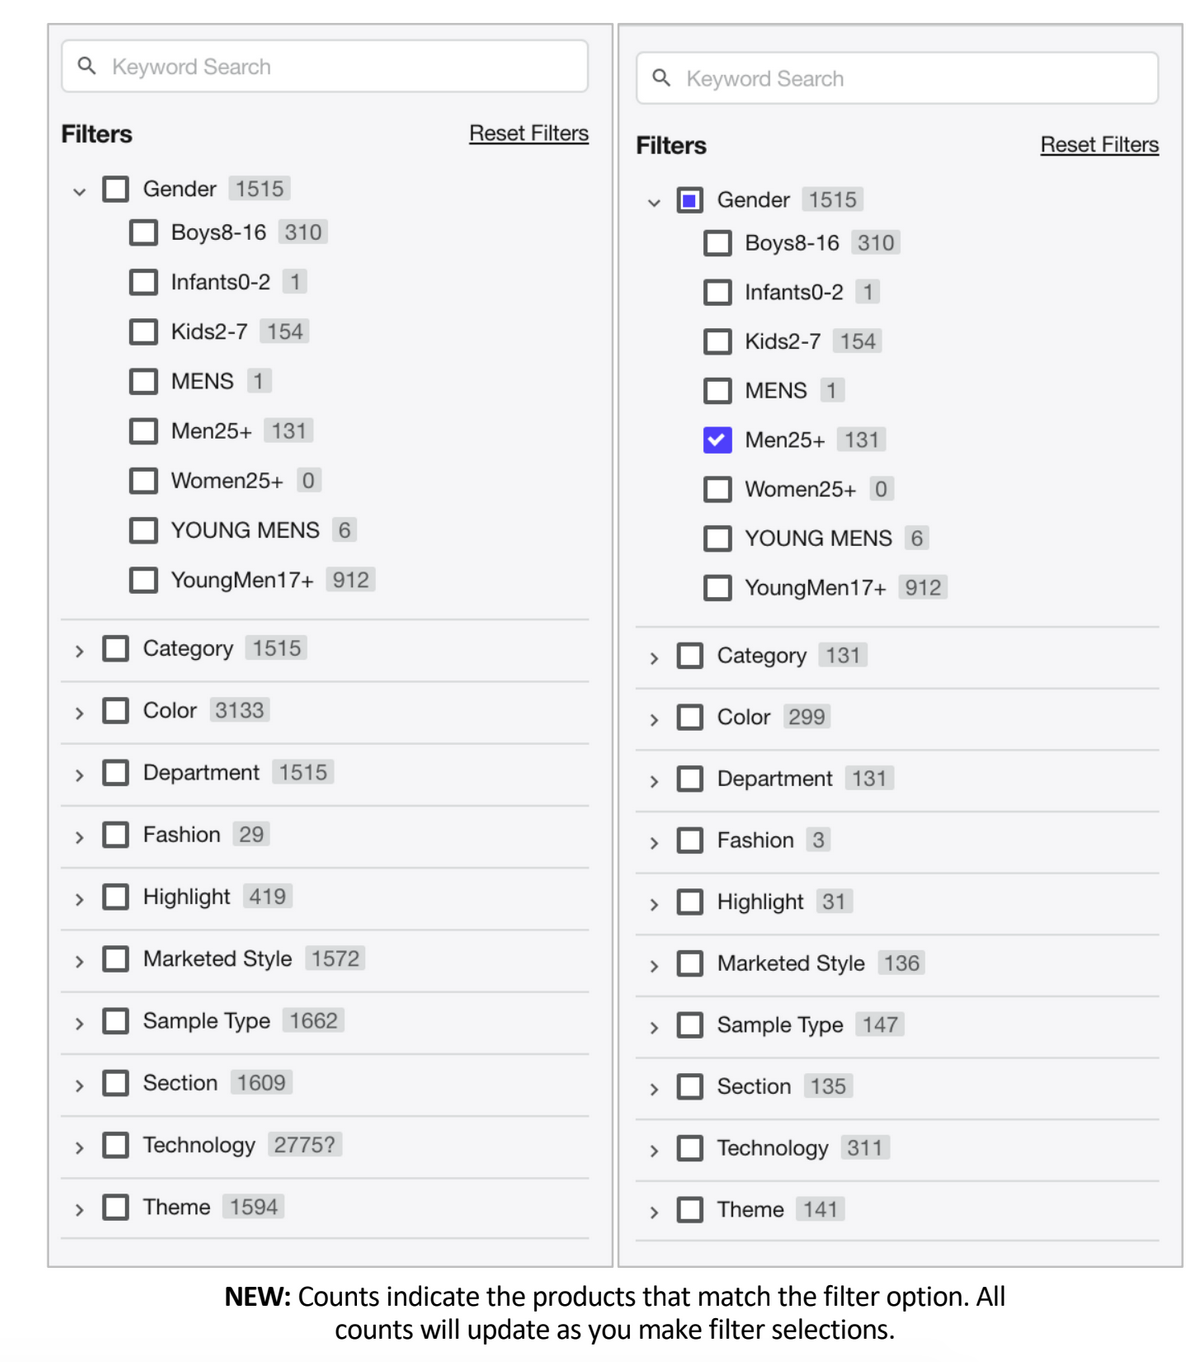Expand the Theme filter showing 141
This screenshot has width=1202, height=1362.
654,1213
